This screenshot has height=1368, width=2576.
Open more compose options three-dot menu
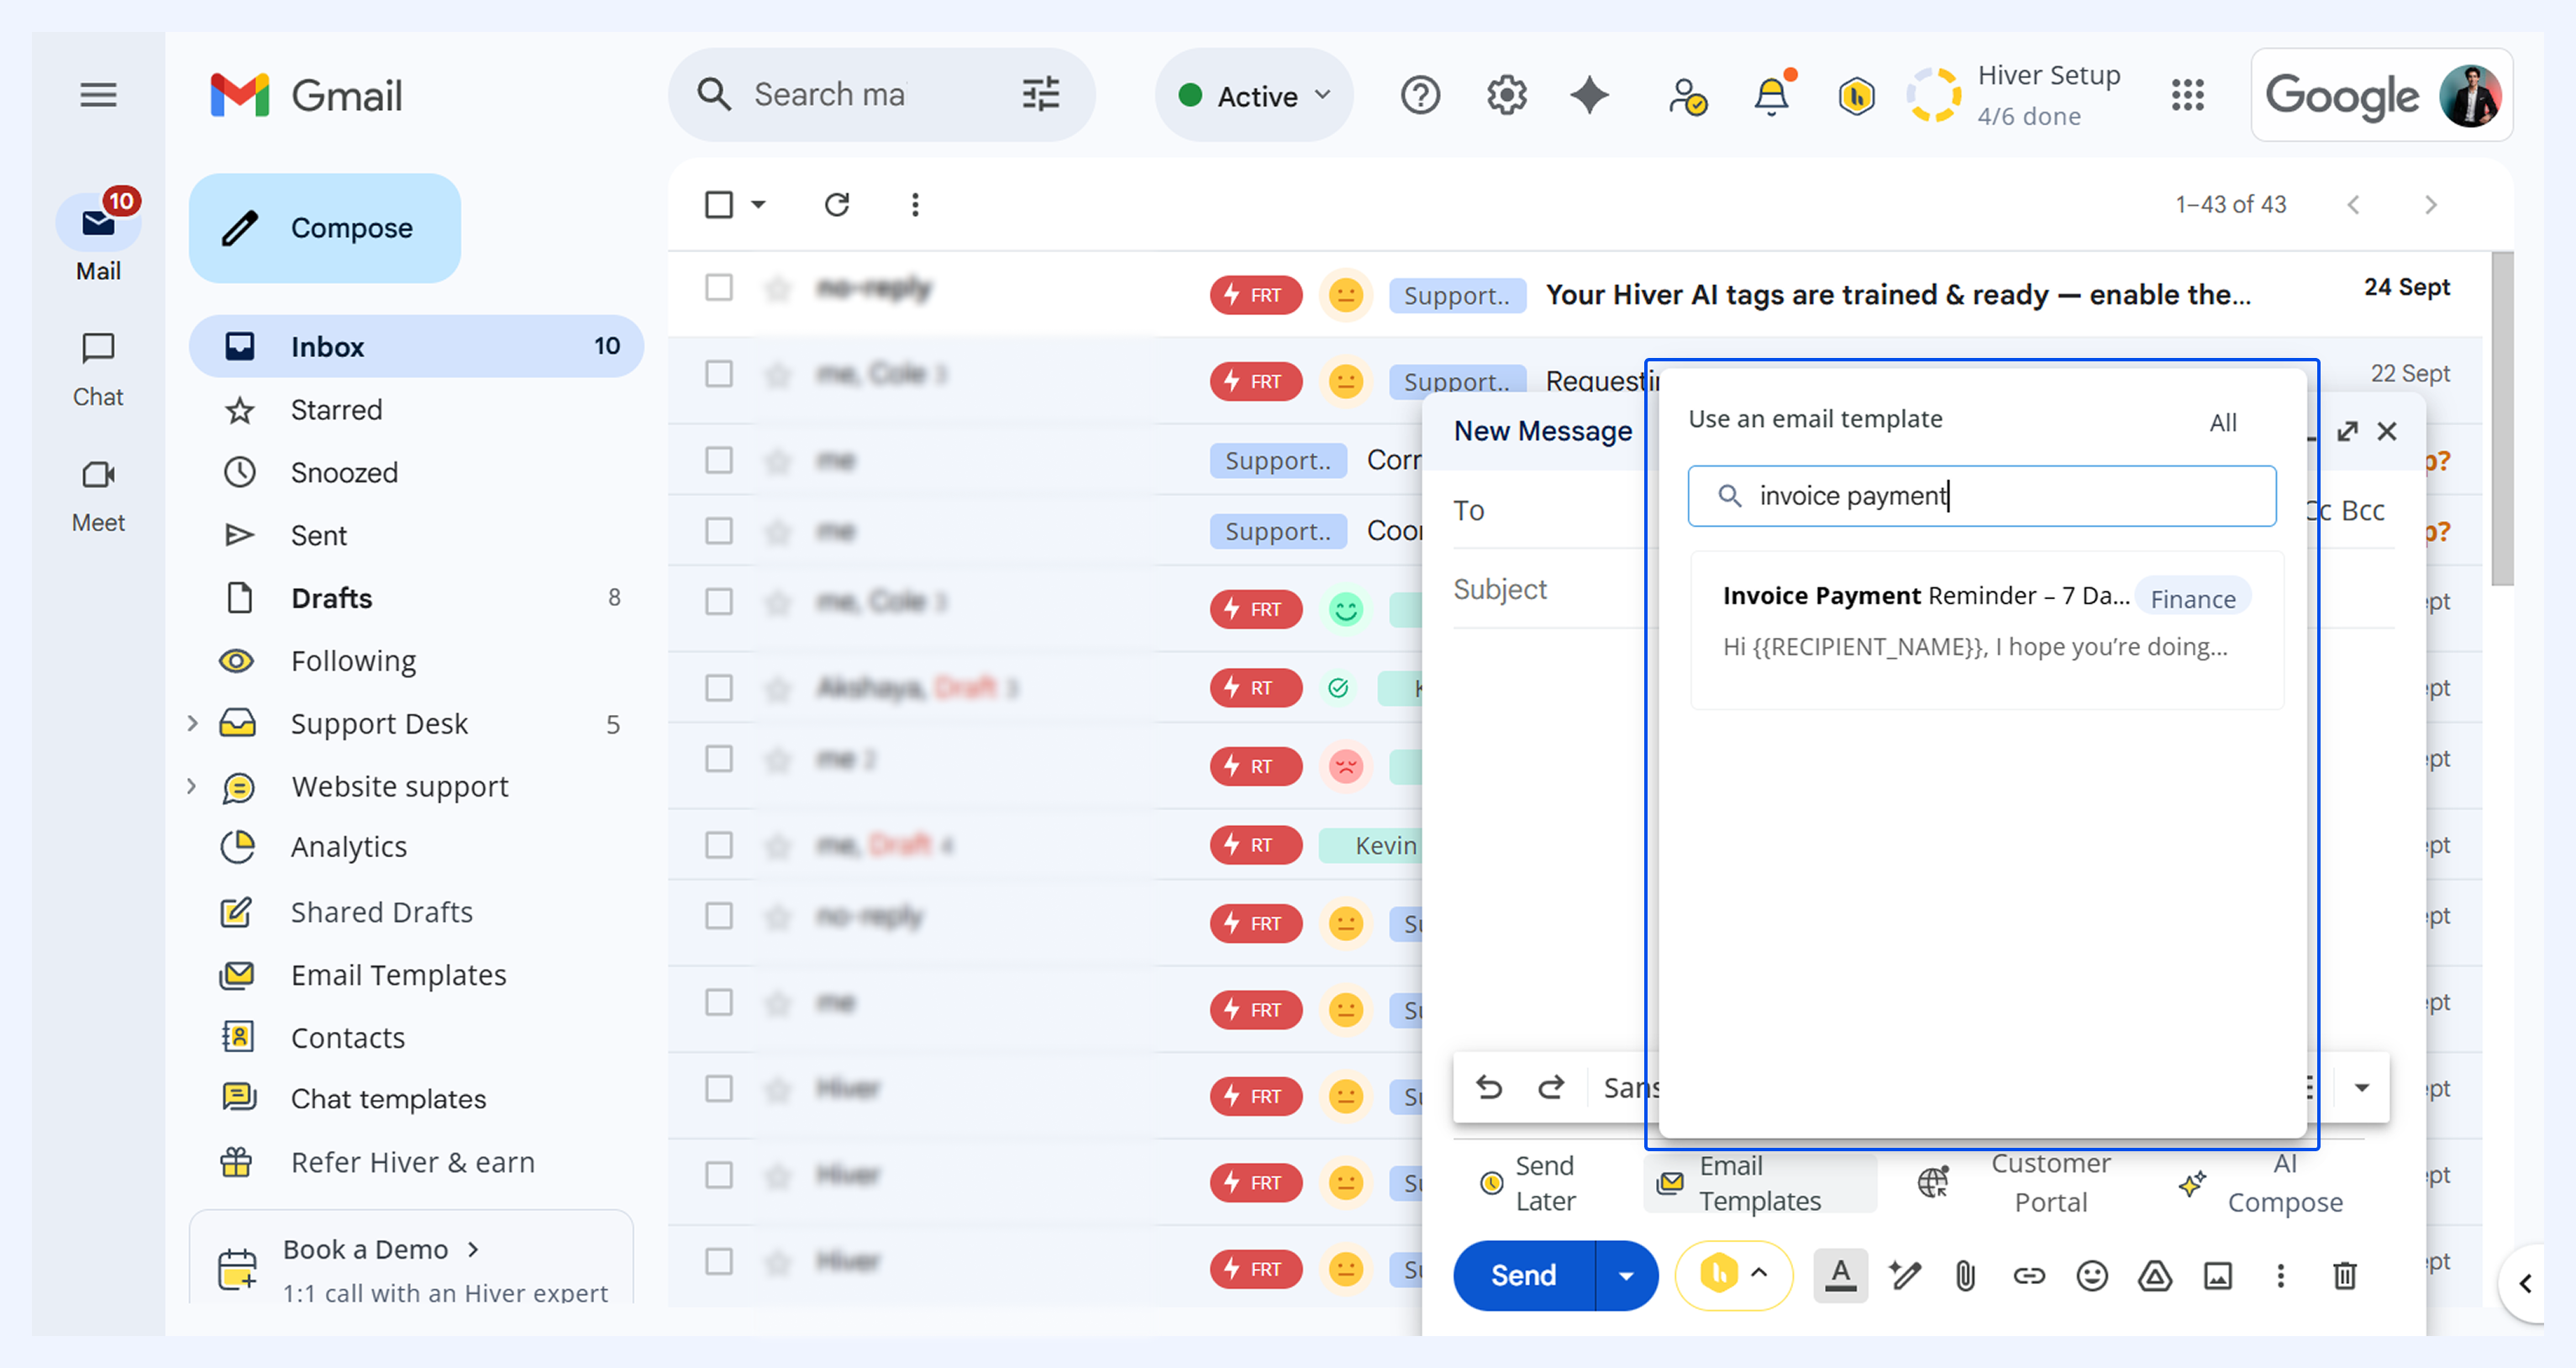(2281, 1276)
